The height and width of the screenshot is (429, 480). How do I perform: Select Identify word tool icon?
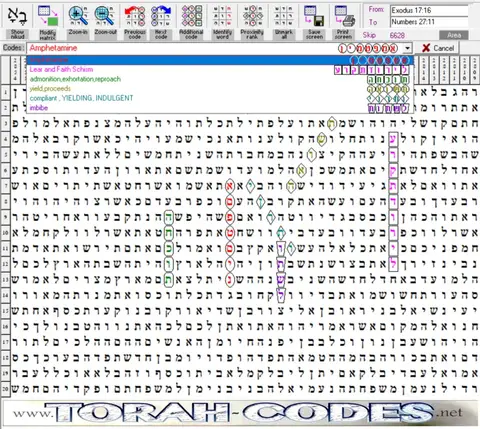[222, 16]
